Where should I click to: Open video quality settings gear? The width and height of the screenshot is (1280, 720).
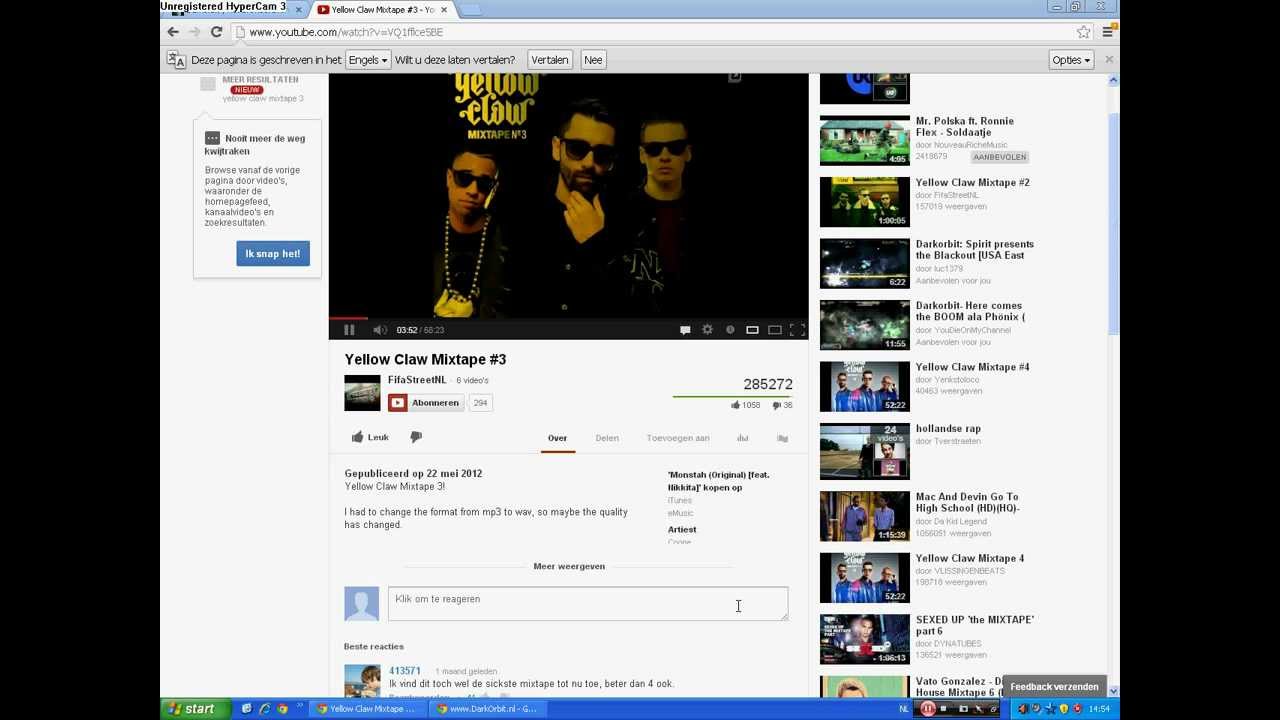707,330
